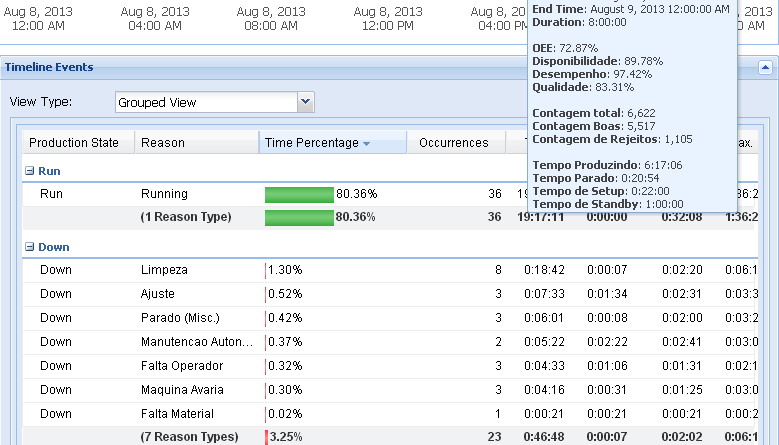Click the 7 Reason Types summary row
The image size is (779, 445).
pos(190,437)
